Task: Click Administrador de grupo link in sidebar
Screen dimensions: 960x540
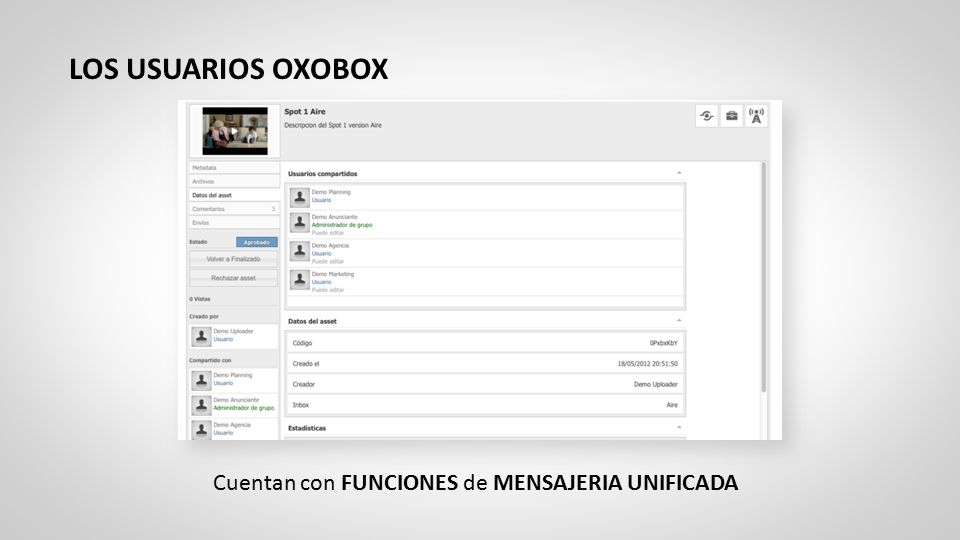Action: (244, 408)
